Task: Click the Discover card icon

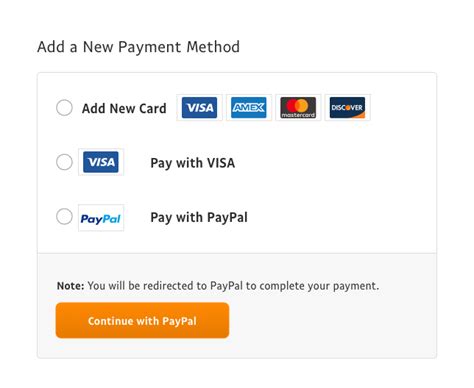Action: pos(347,107)
